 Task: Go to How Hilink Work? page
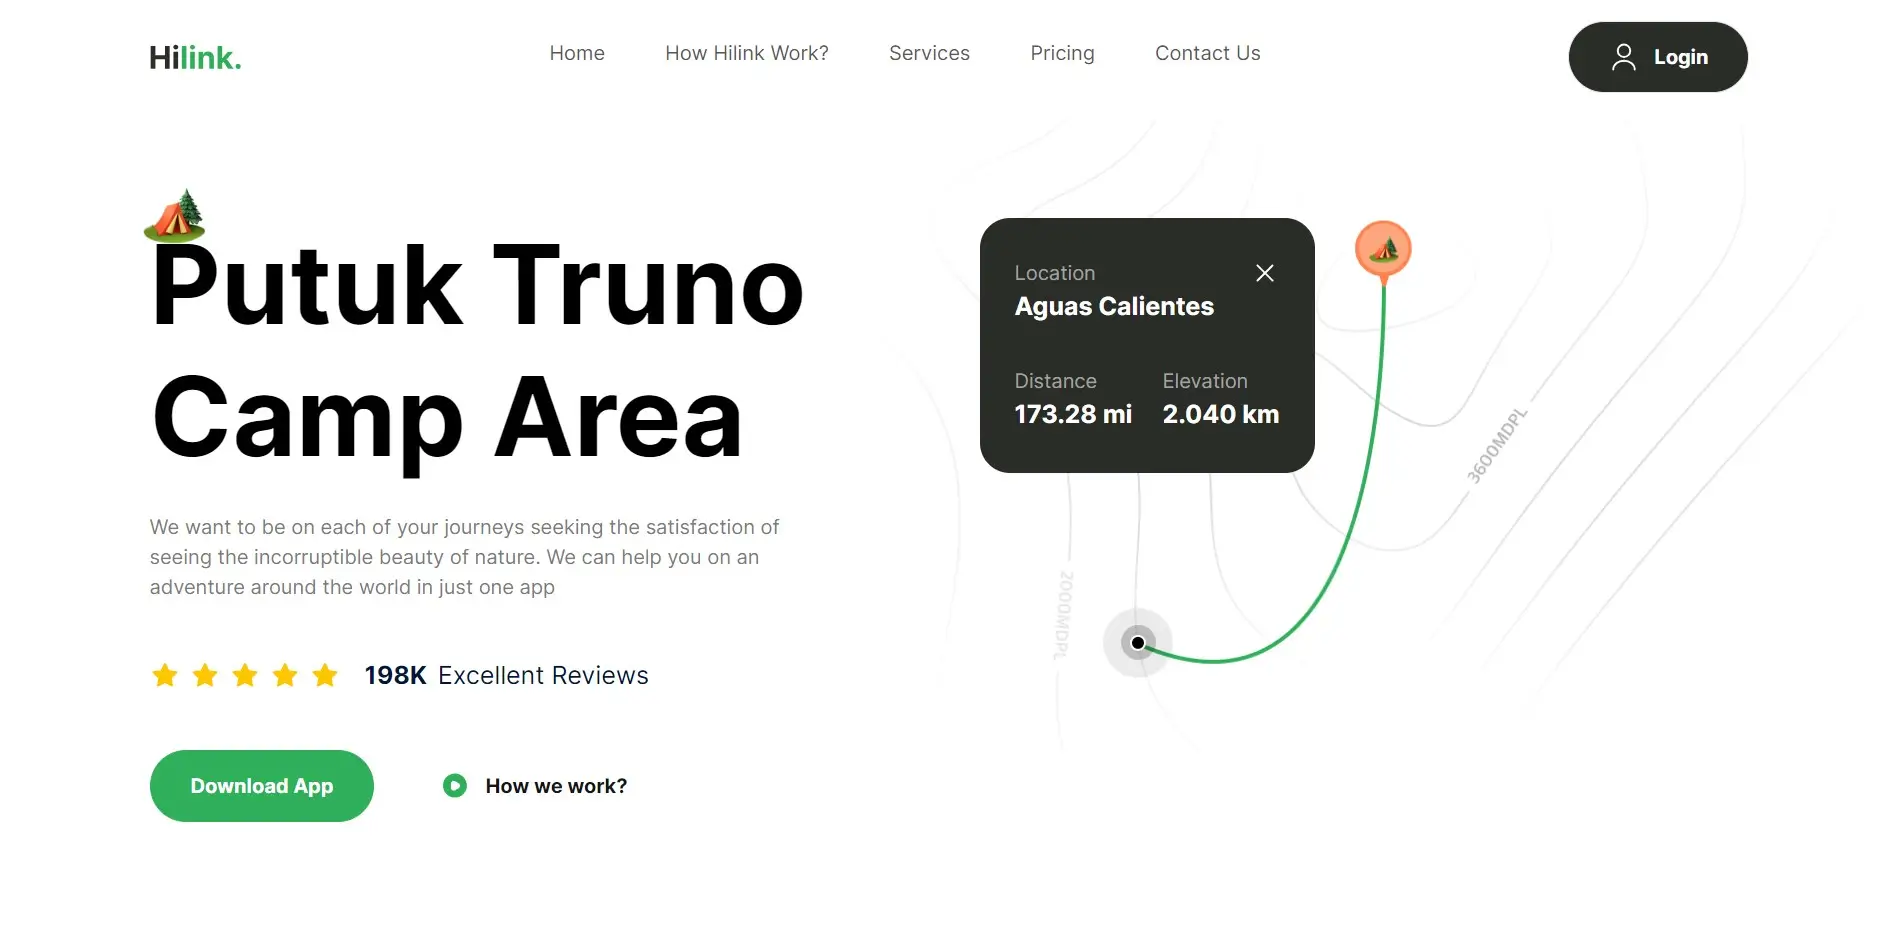point(746,53)
